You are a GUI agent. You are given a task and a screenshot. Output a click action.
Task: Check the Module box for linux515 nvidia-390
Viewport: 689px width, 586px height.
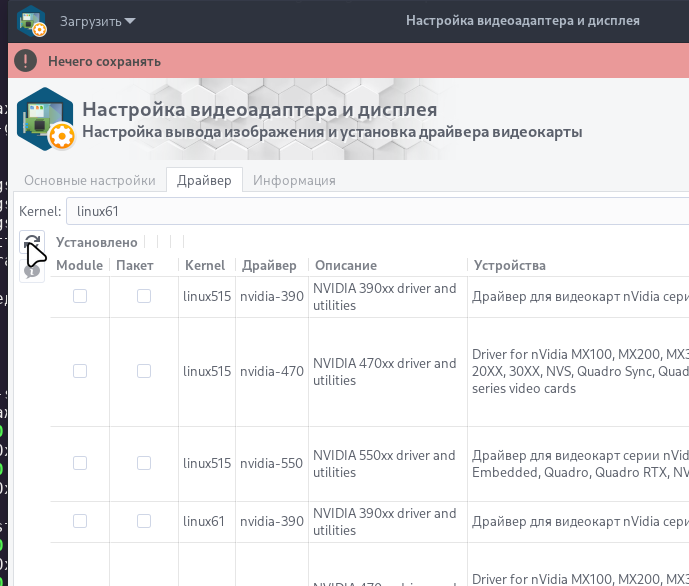(x=80, y=296)
